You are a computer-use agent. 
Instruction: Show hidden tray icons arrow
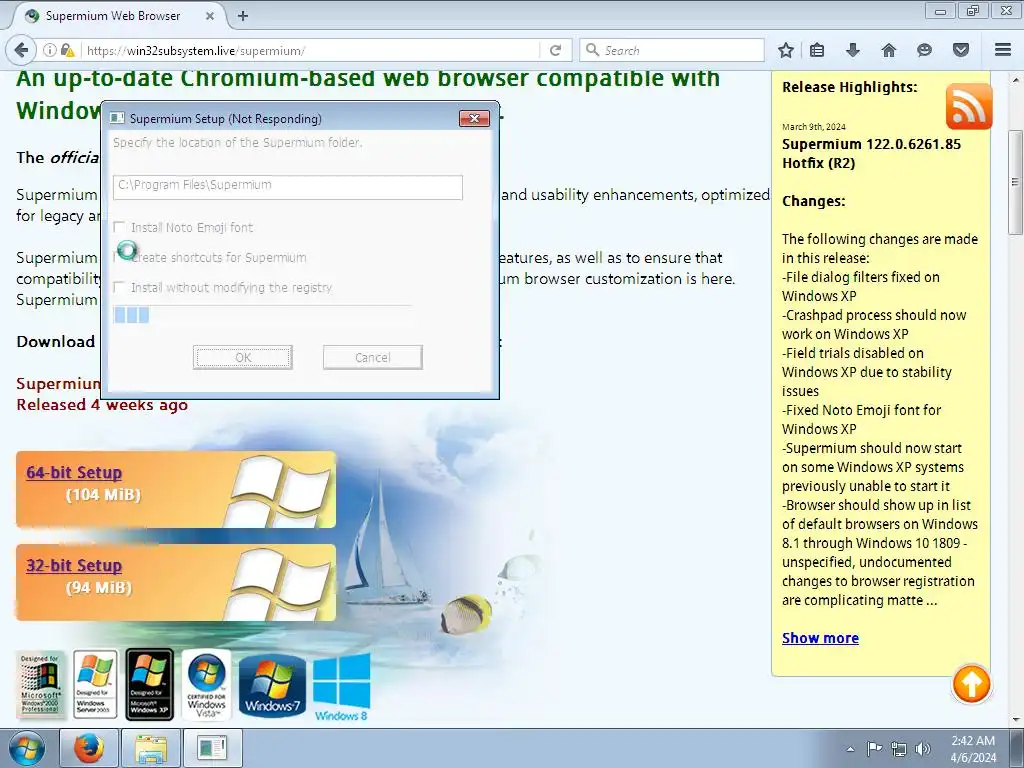[x=850, y=749]
